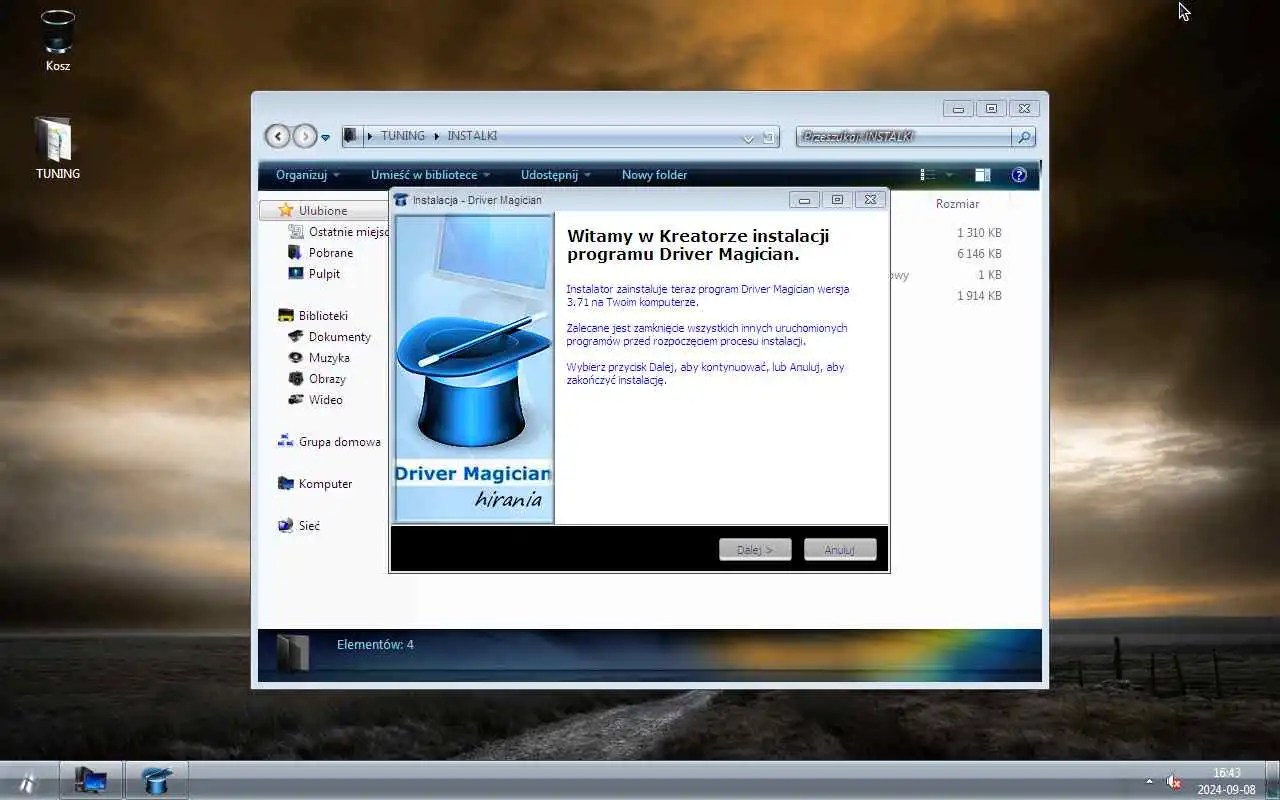Select Sieć in the navigation pane
Viewport: 1280px width, 800px height.
click(309, 526)
